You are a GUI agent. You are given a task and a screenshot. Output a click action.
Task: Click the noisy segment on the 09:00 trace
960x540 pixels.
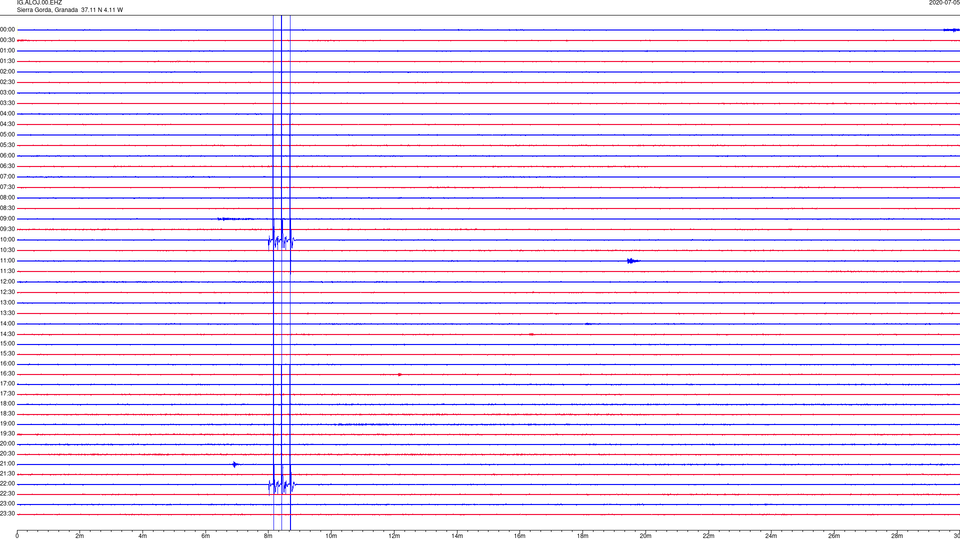(x=236, y=219)
